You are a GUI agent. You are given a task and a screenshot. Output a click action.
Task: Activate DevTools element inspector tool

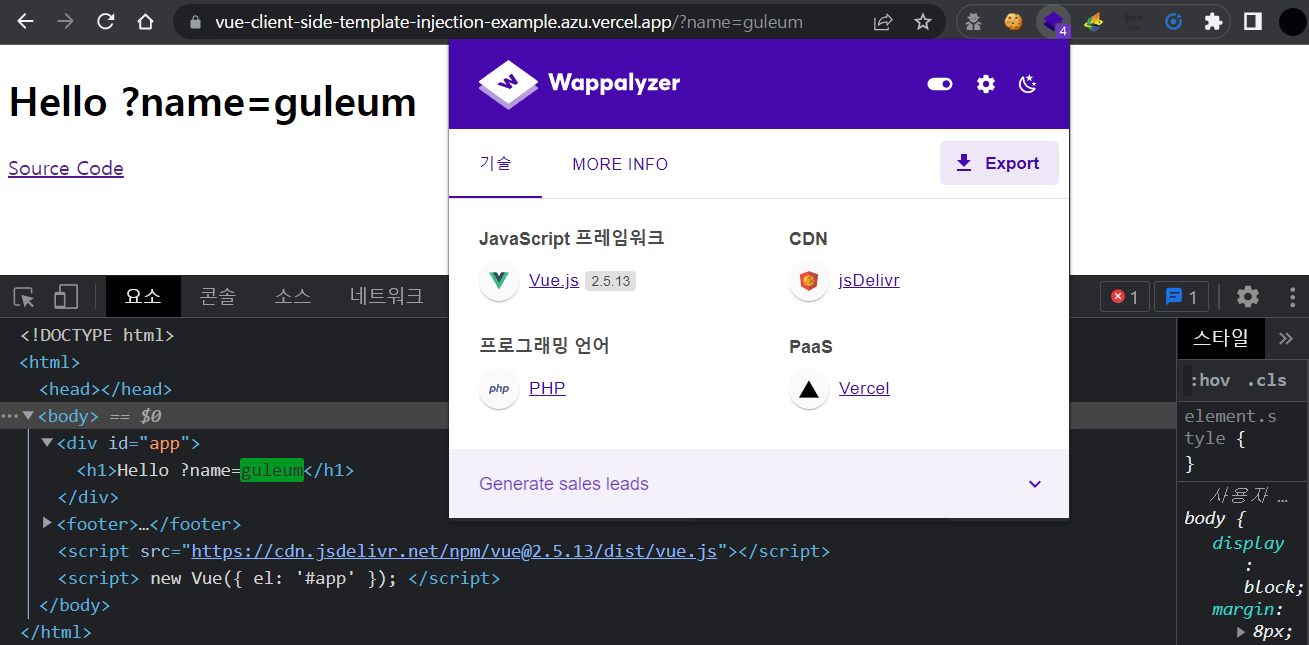click(25, 297)
